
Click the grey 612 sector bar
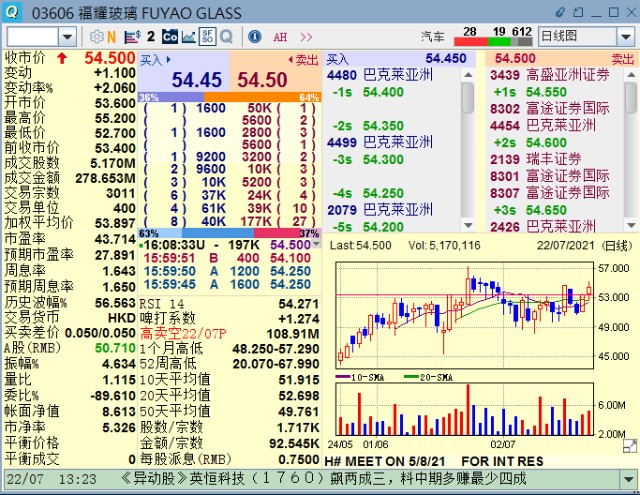(522, 41)
